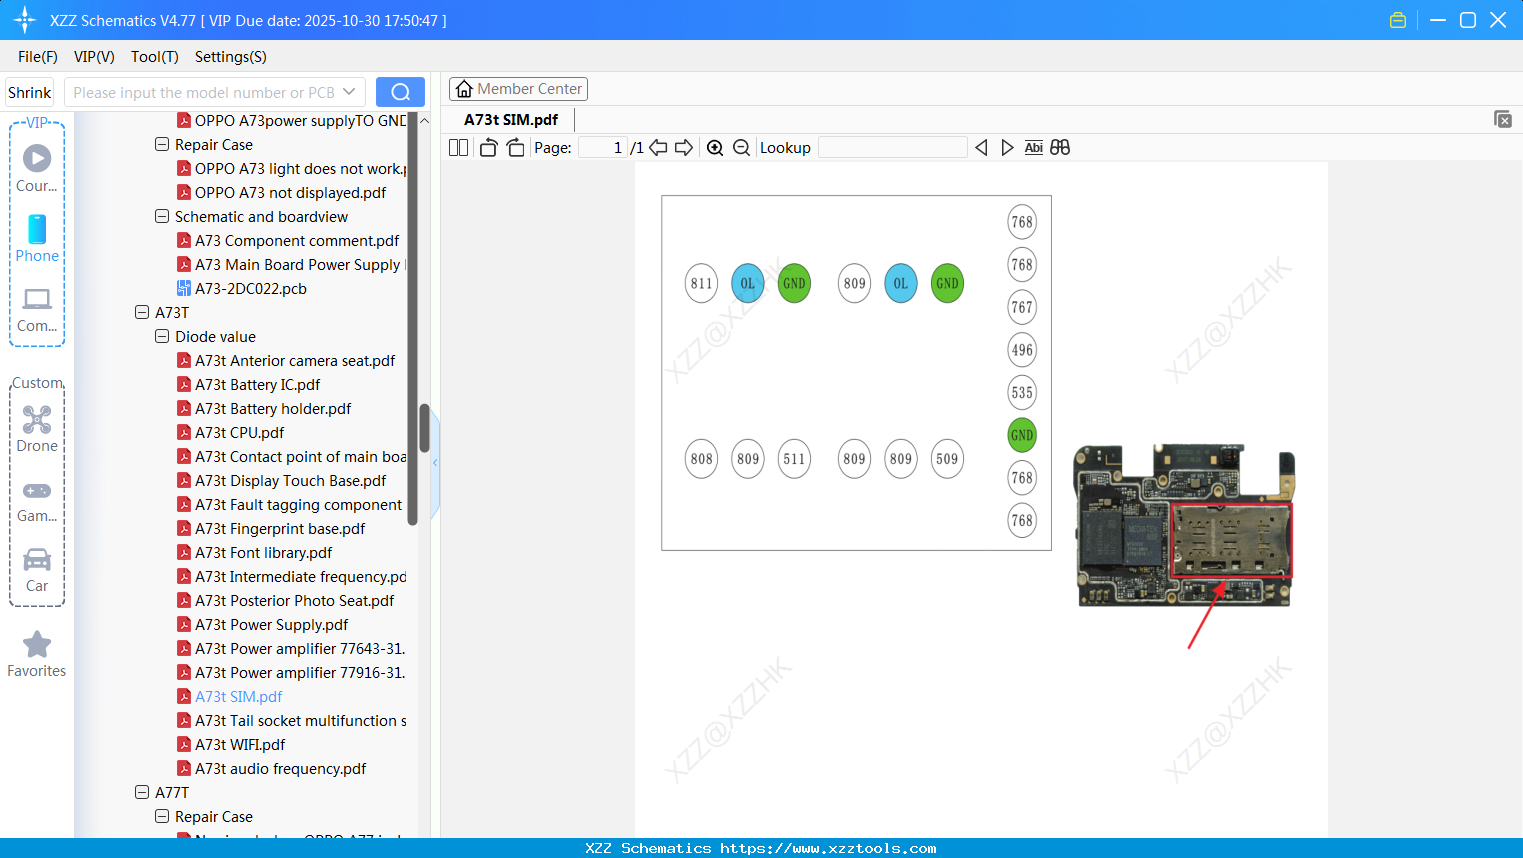Collapse Schematic and boardview folder
Image resolution: width=1523 pixels, height=858 pixels.
[x=162, y=216]
